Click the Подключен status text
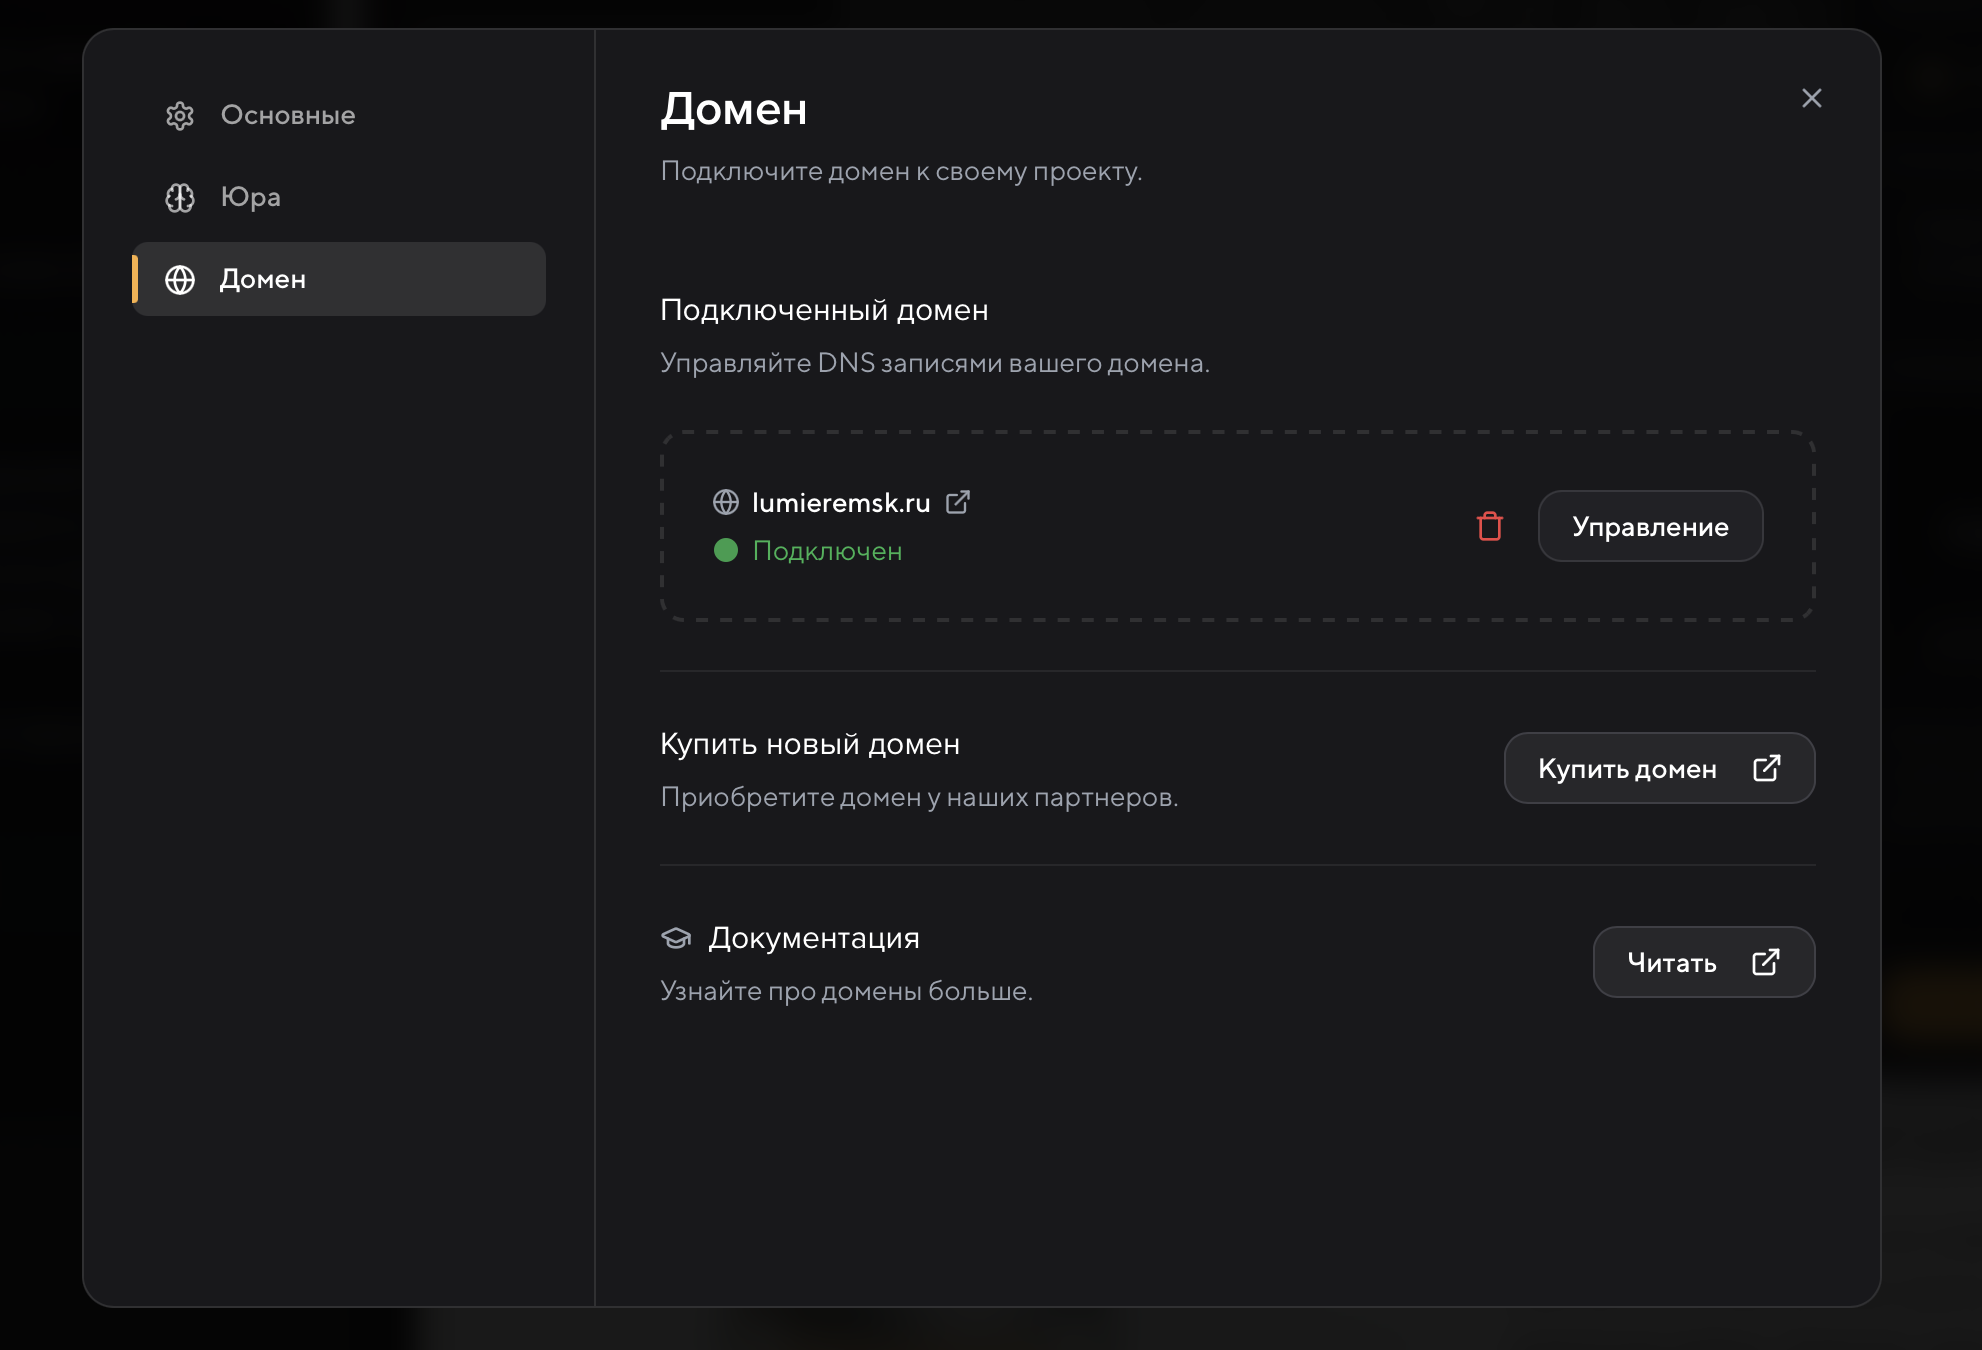The width and height of the screenshot is (1982, 1350). (827, 551)
